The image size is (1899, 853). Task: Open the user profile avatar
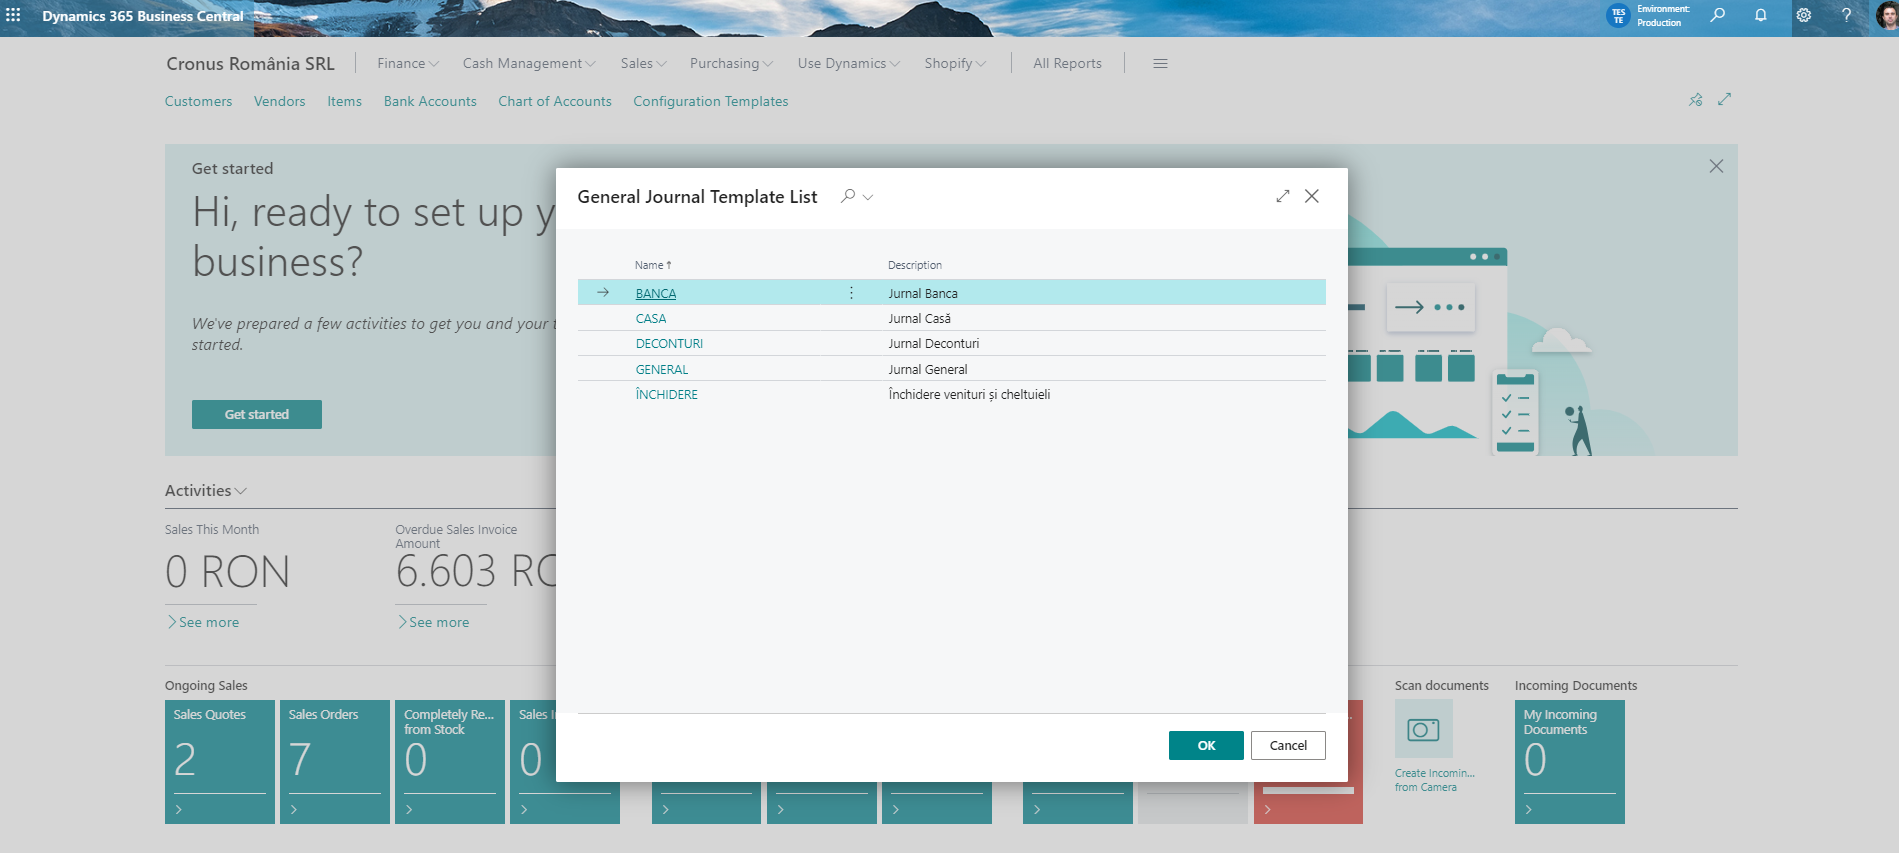coord(1887,16)
